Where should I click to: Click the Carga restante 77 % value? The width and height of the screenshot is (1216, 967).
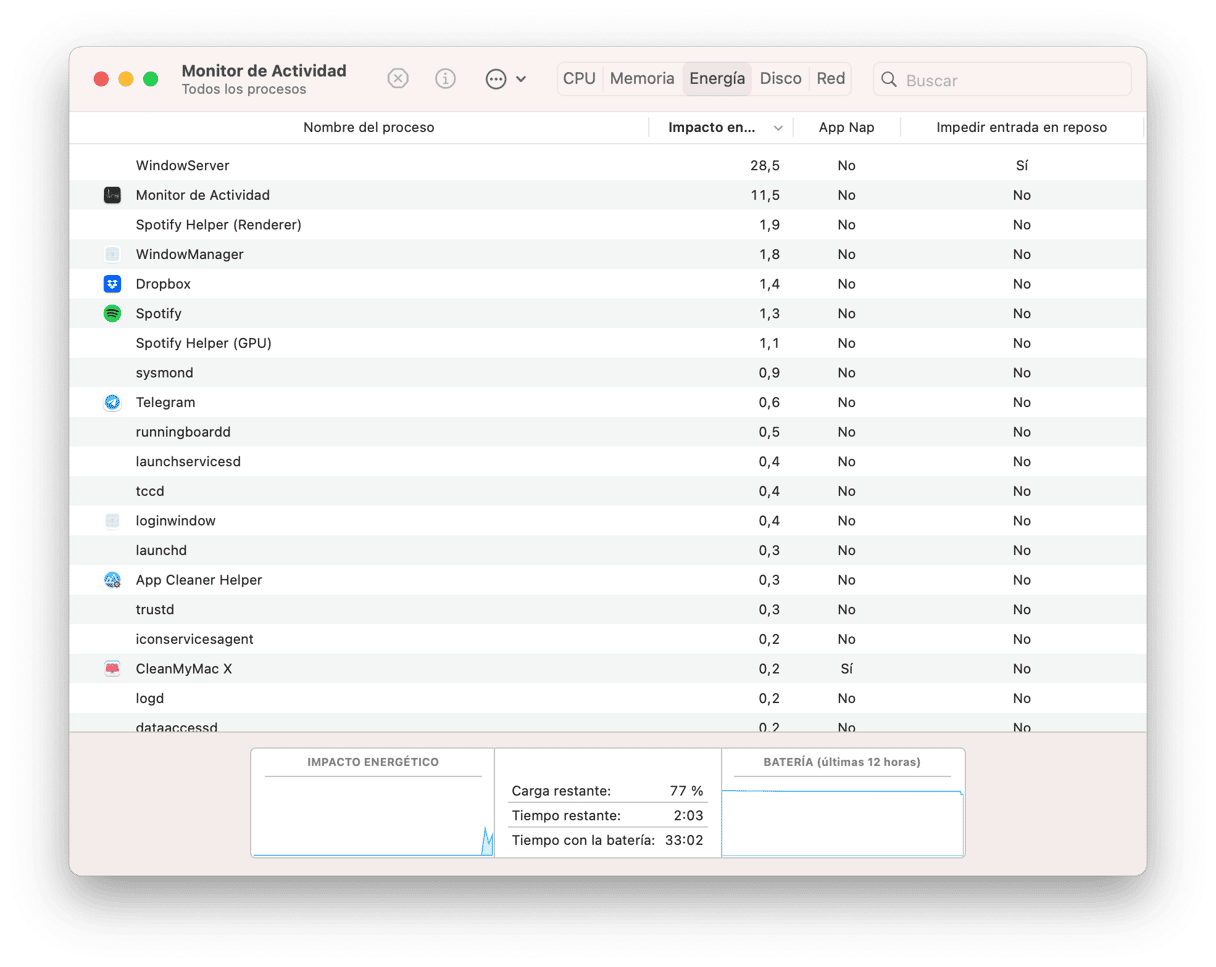click(687, 791)
